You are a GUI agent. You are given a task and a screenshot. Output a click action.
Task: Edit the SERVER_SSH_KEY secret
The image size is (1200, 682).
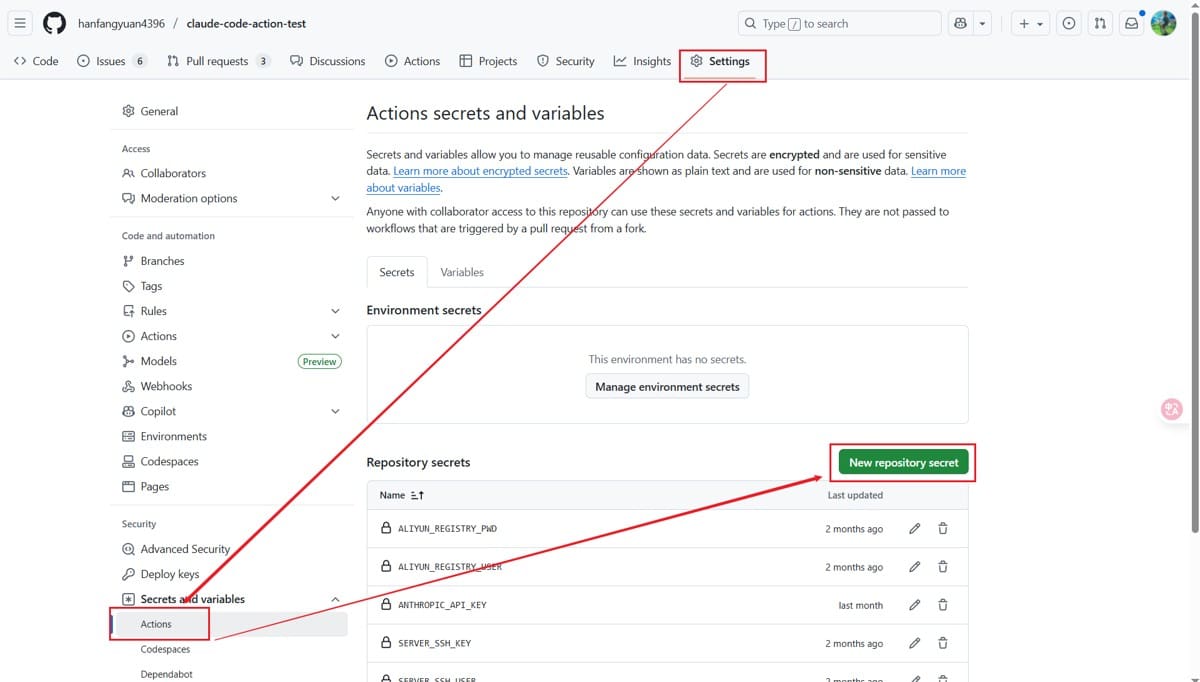(x=914, y=643)
